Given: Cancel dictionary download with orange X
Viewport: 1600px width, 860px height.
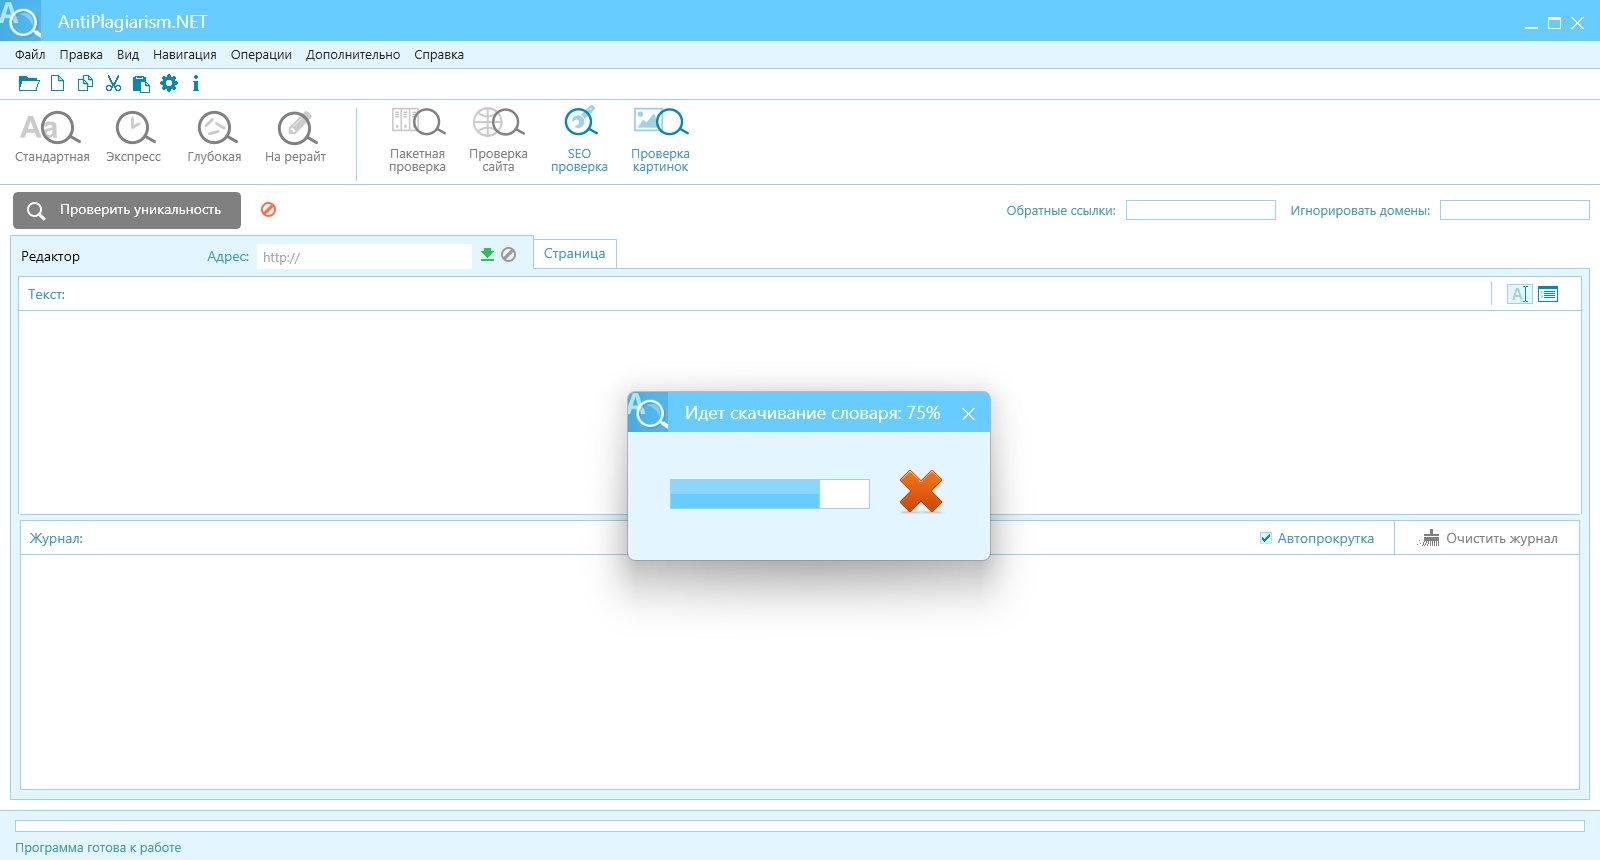Looking at the screenshot, I should tap(920, 492).
